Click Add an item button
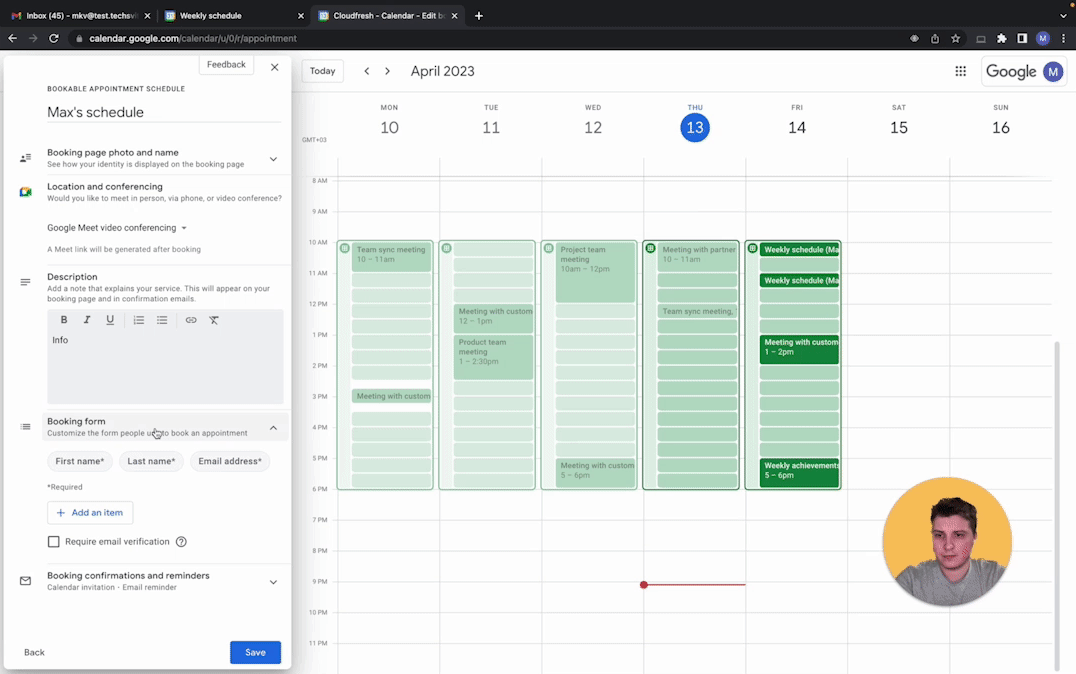The width and height of the screenshot is (1076, 674). pyautogui.click(x=90, y=513)
